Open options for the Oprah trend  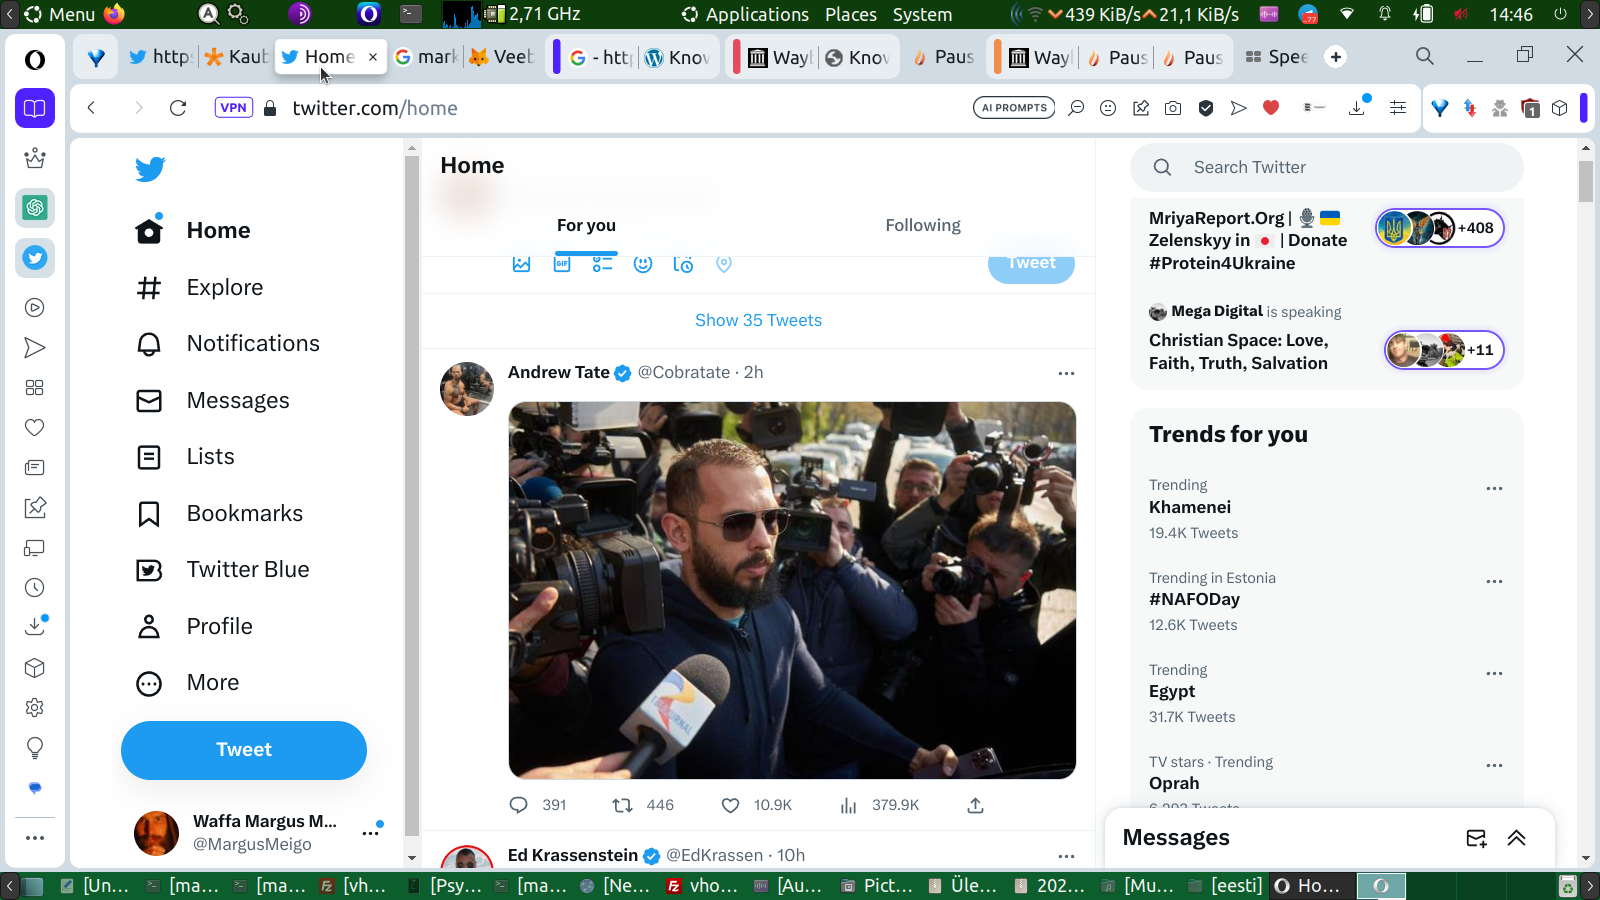tap(1494, 765)
